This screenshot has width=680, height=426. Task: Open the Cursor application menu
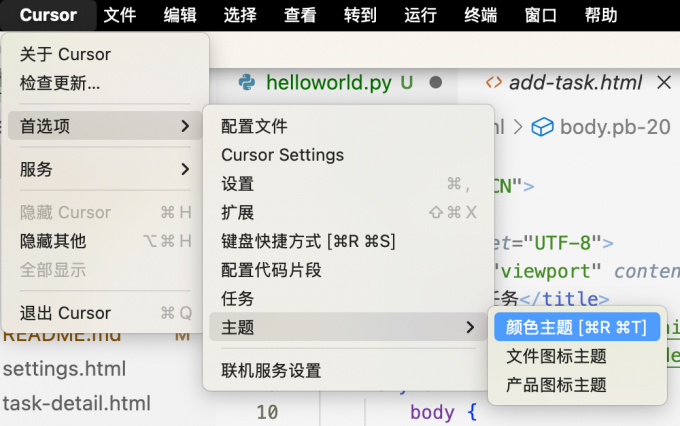pos(48,15)
